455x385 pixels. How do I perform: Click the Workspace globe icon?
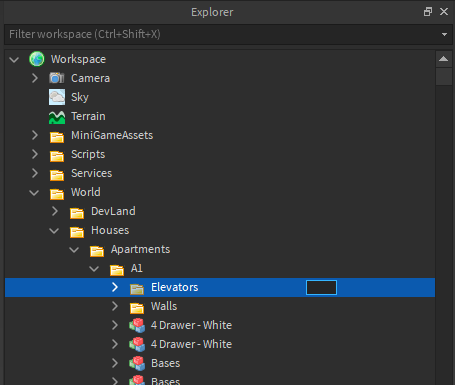click(x=37, y=59)
